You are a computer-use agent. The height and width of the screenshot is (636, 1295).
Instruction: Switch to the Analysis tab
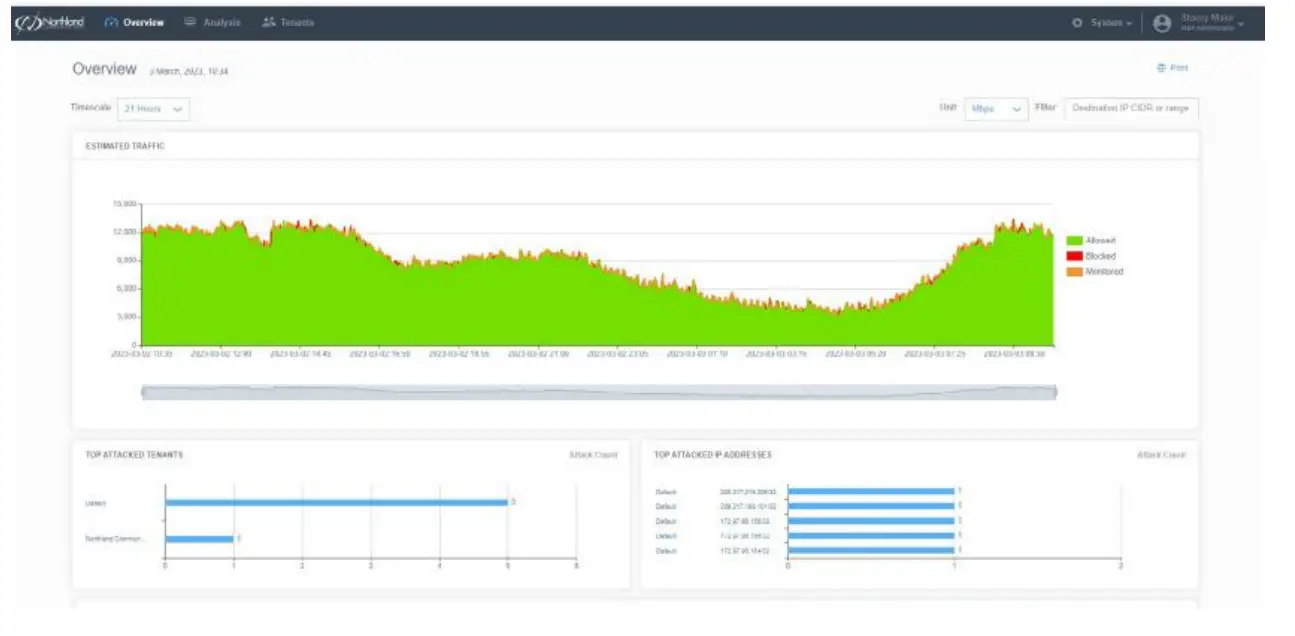coord(212,22)
